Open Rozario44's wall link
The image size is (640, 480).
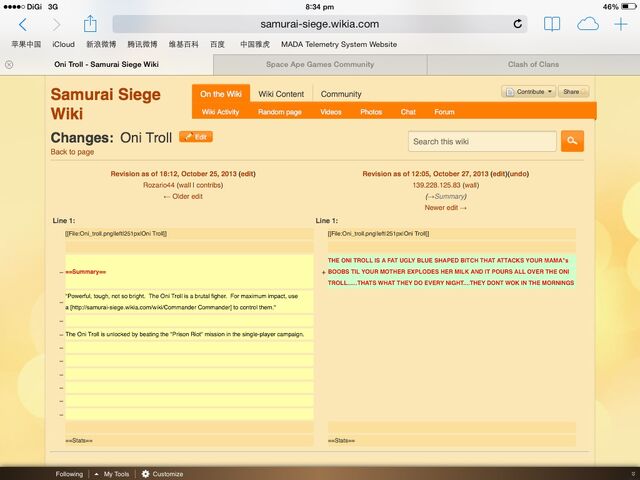[184, 185]
